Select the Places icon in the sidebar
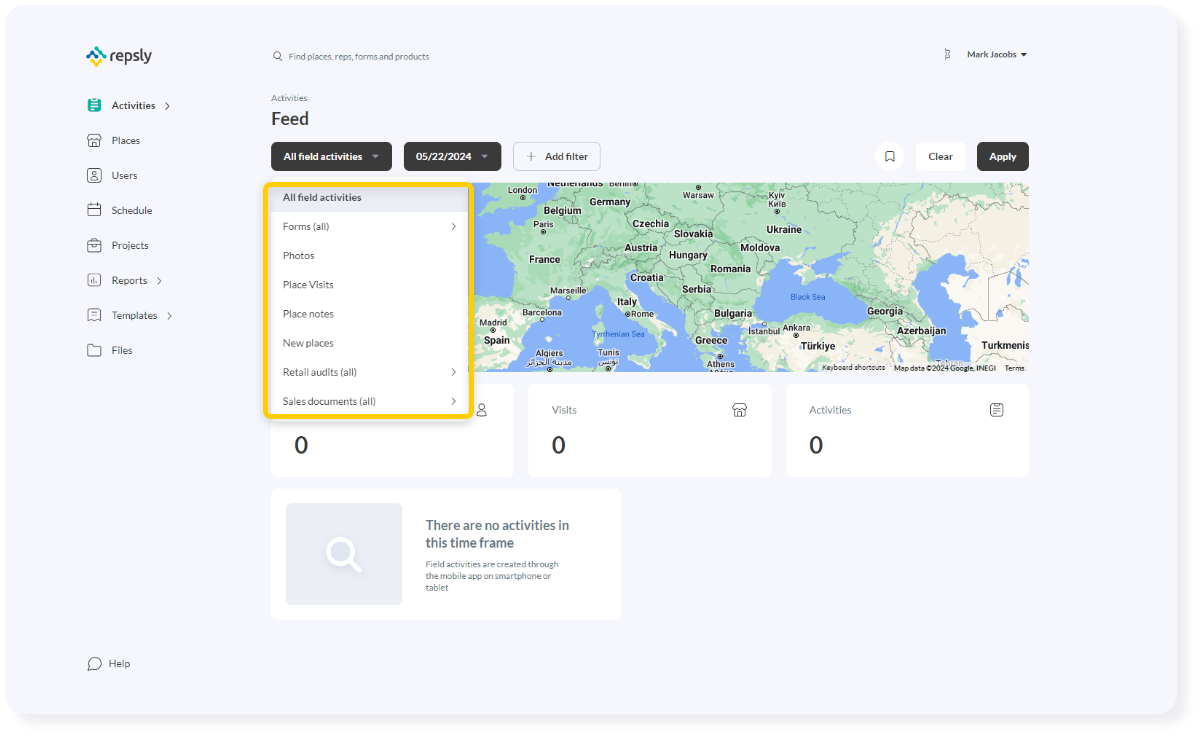The height and width of the screenshot is (739, 1202). coord(95,140)
